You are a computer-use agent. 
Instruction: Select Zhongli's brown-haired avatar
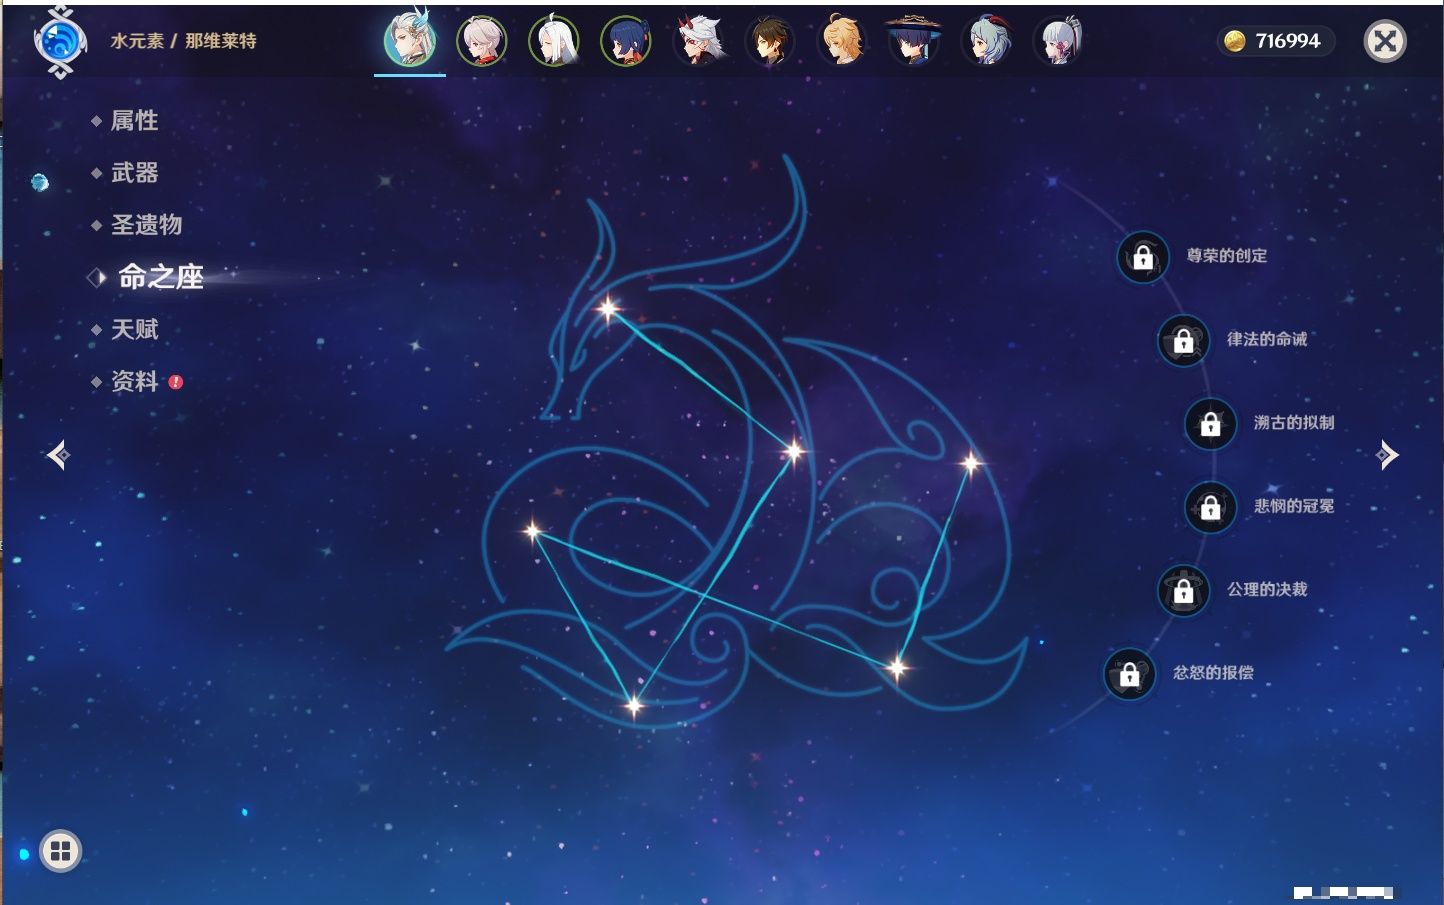(x=770, y=42)
